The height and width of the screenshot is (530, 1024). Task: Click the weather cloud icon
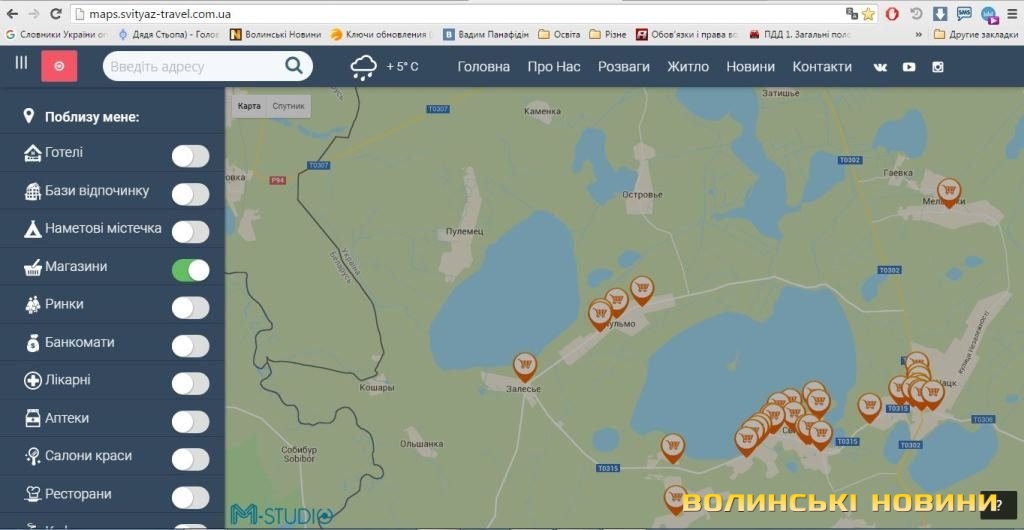coord(363,67)
